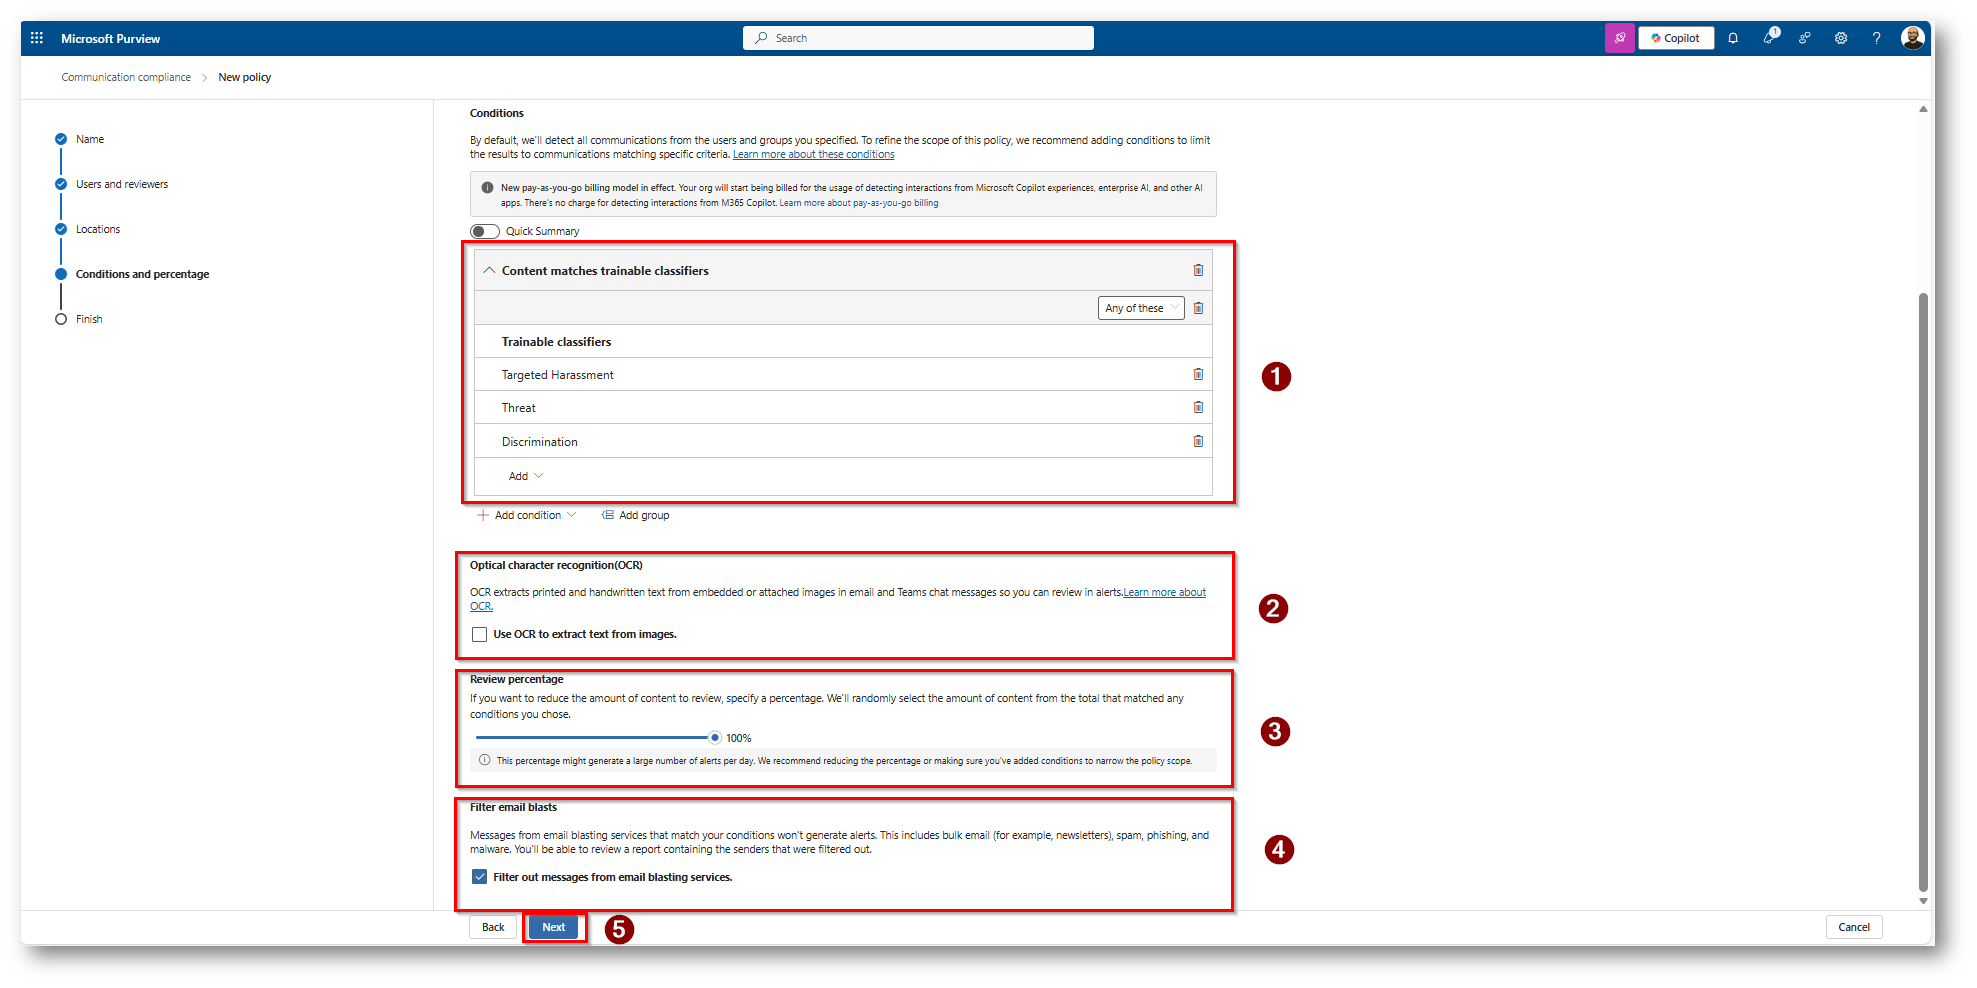Viewport: 1977px width, 988px height.
Task: Click the New policy breadcrumb text
Action: (x=245, y=77)
